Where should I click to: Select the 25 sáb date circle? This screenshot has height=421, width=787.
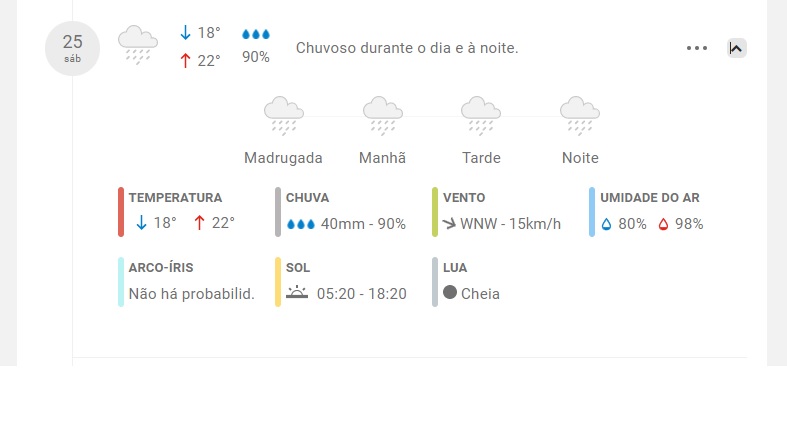72,48
